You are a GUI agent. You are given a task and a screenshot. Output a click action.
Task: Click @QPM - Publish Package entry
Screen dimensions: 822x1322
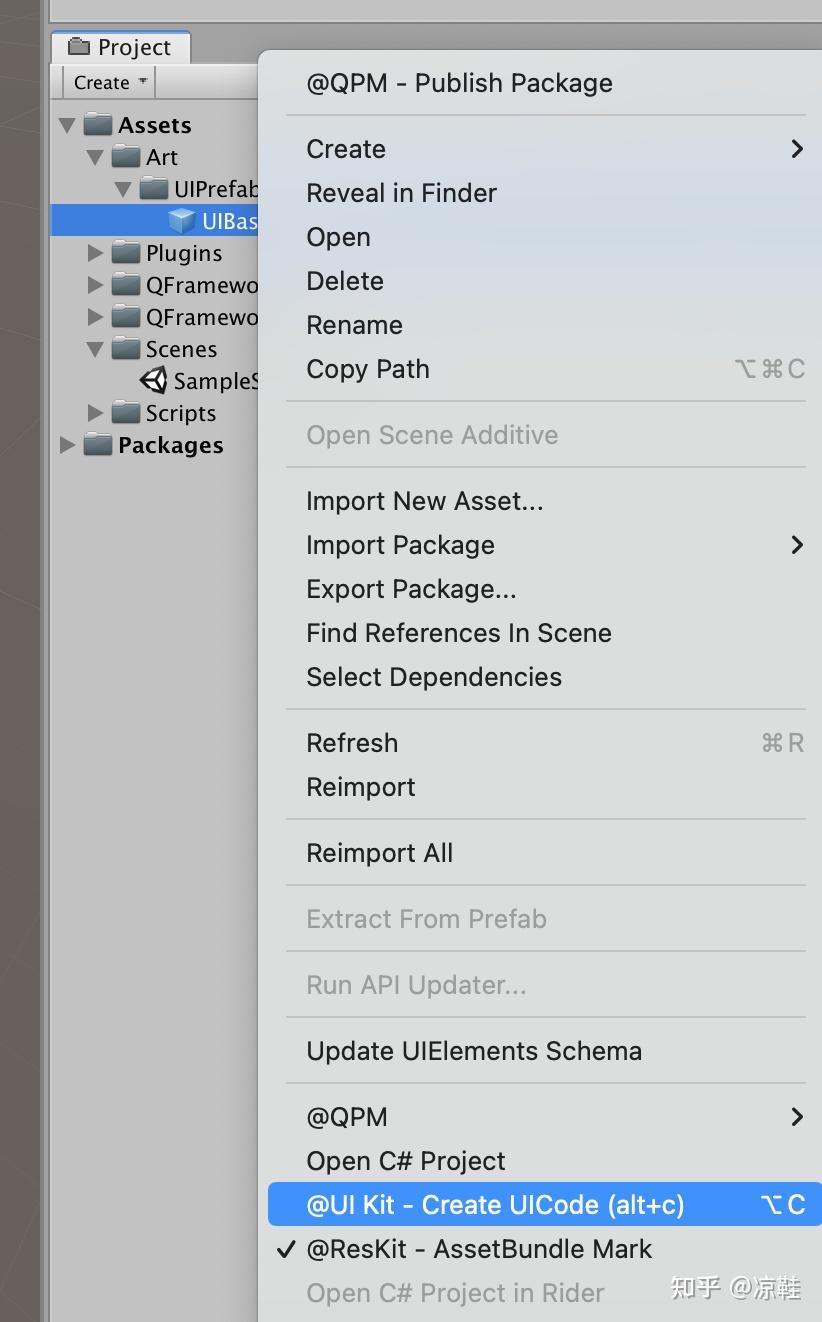pos(459,83)
